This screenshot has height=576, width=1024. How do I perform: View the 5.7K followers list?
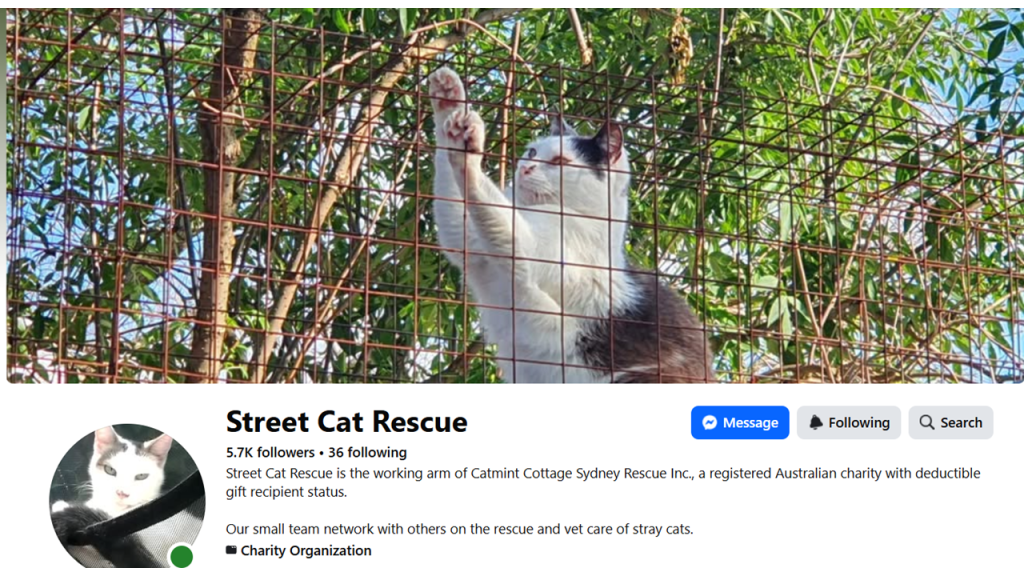point(270,452)
